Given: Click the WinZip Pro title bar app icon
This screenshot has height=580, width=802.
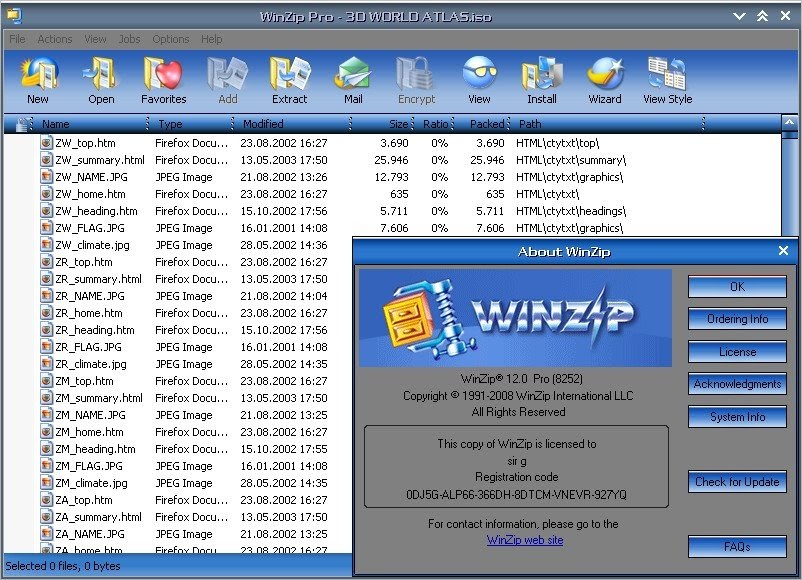Looking at the screenshot, I should tap(14, 16).
